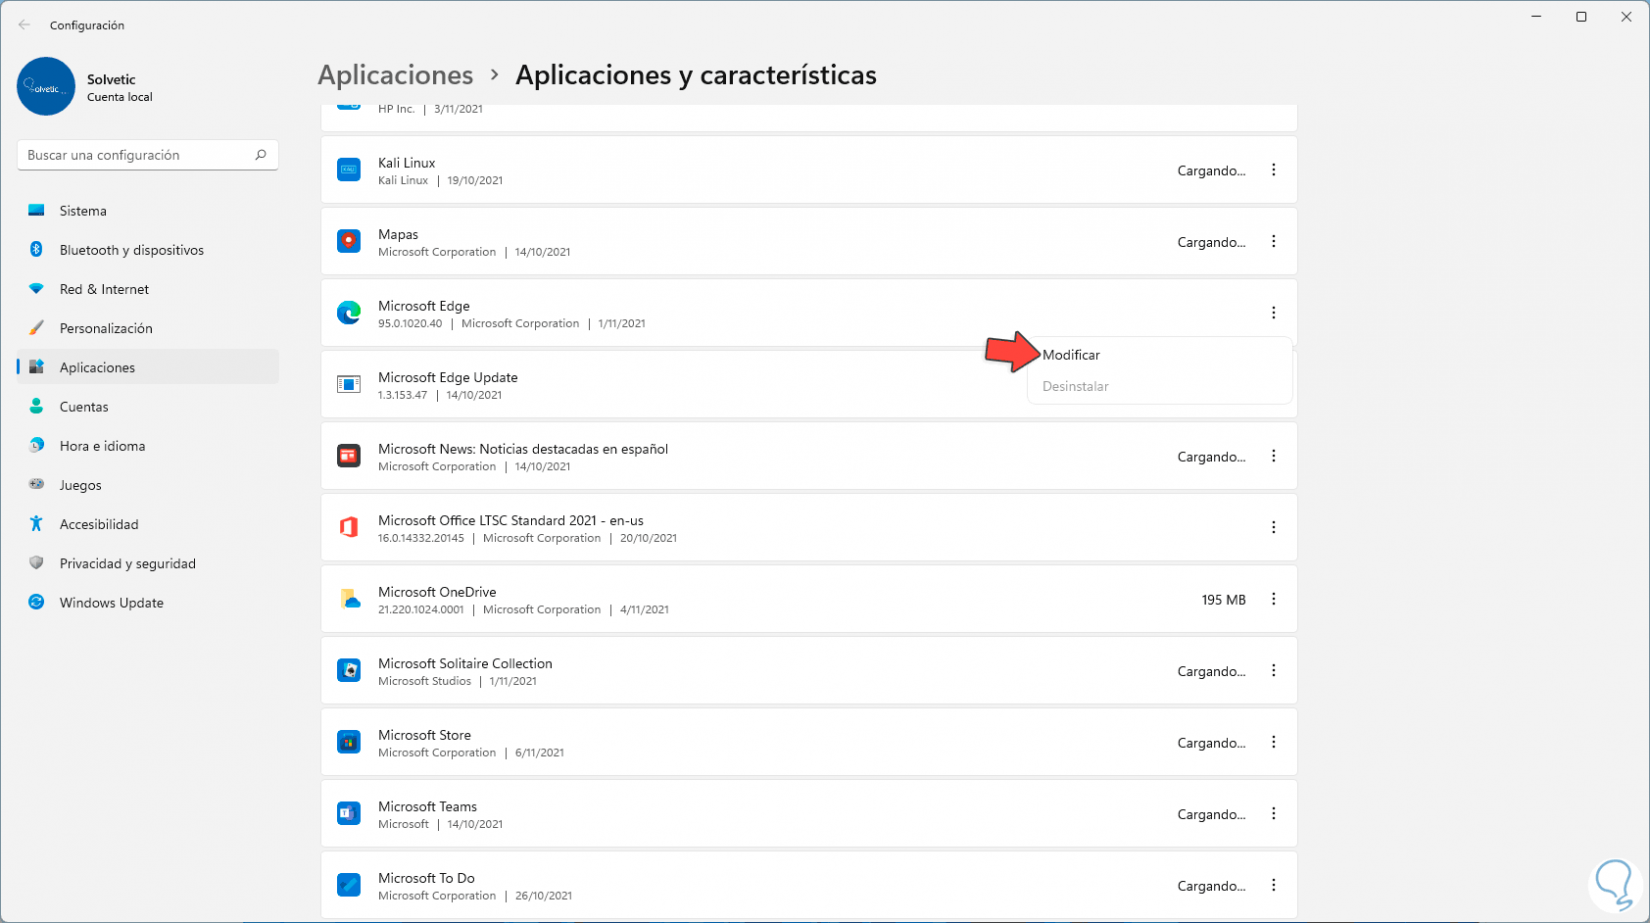
Task: Click the Microsoft Edge app icon
Action: tap(349, 313)
